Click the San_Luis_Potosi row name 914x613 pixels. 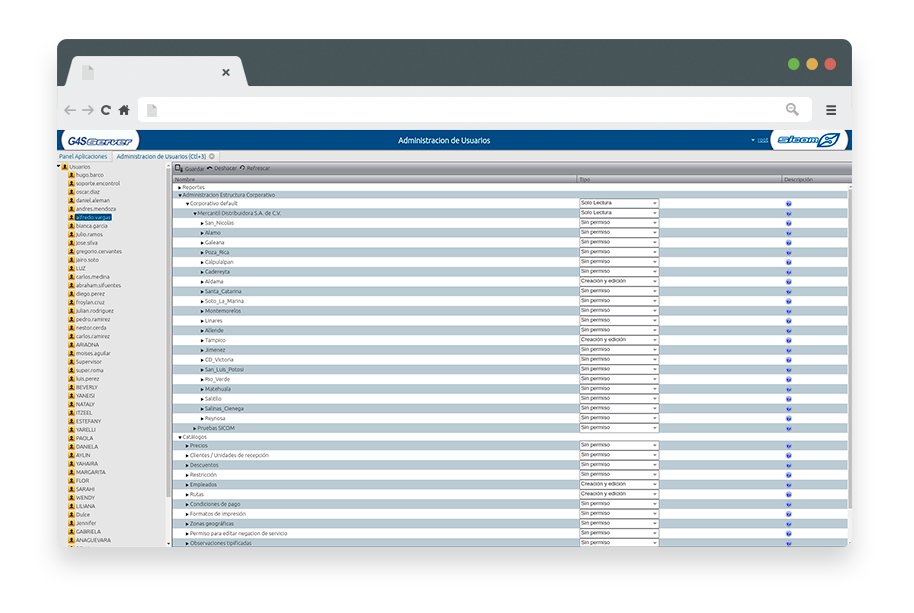(x=224, y=370)
